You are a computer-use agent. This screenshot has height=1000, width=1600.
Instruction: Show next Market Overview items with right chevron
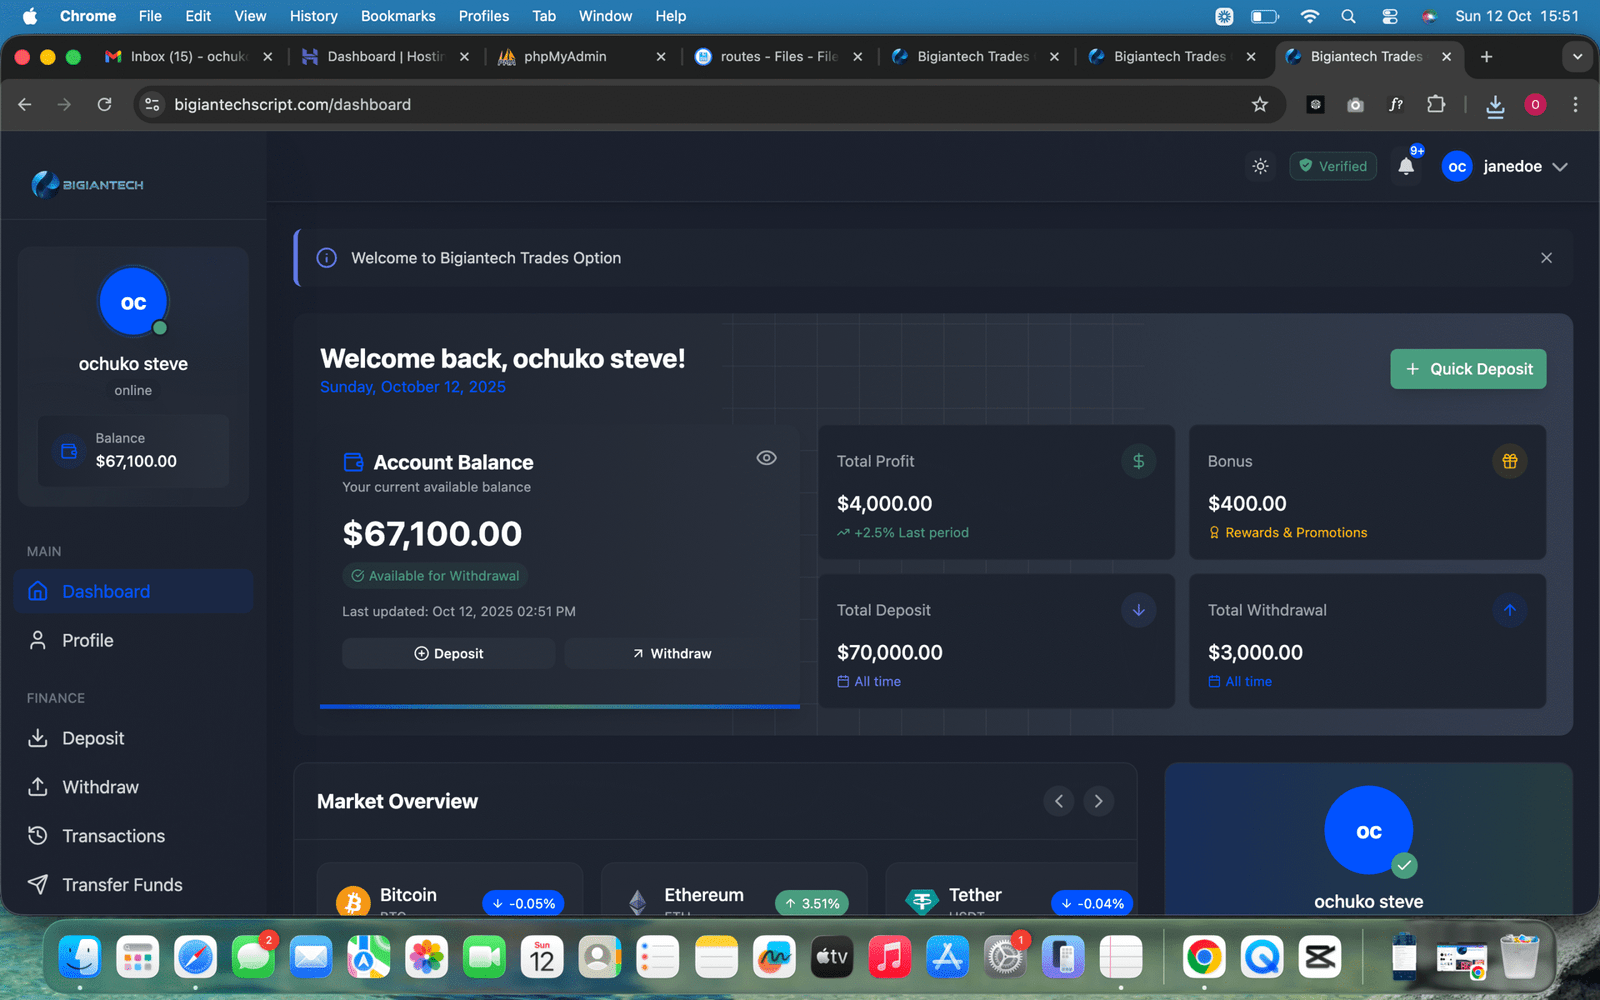click(x=1098, y=801)
